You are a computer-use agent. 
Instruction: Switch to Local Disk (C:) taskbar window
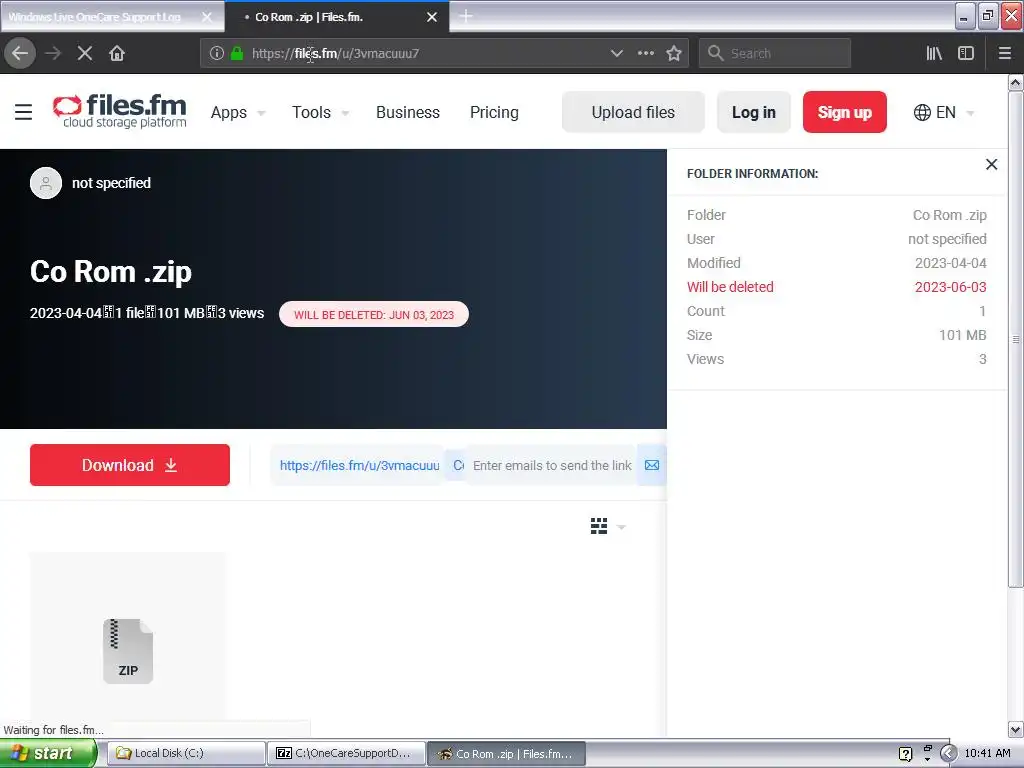[186, 753]
